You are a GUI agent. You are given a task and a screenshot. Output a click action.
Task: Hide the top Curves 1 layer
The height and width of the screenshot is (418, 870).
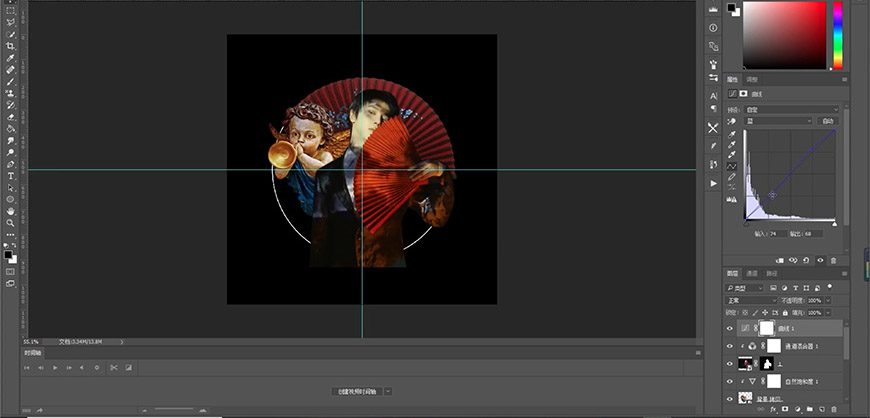tap(730, 329)
